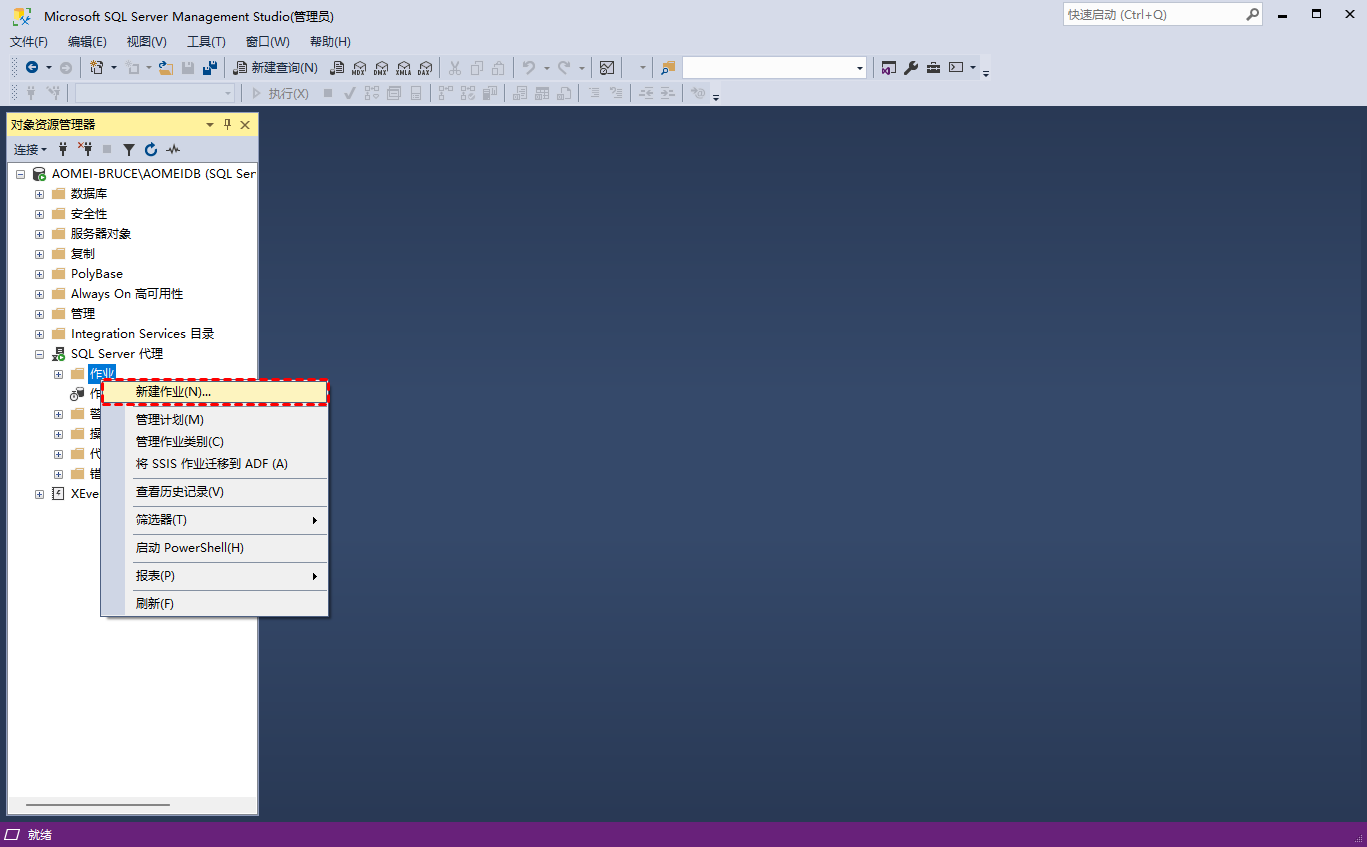The width and height of the screenshot is (1367, 847).
Task: Open the Activity Monitor pulse icon
Action: click(x=173, y=150)
